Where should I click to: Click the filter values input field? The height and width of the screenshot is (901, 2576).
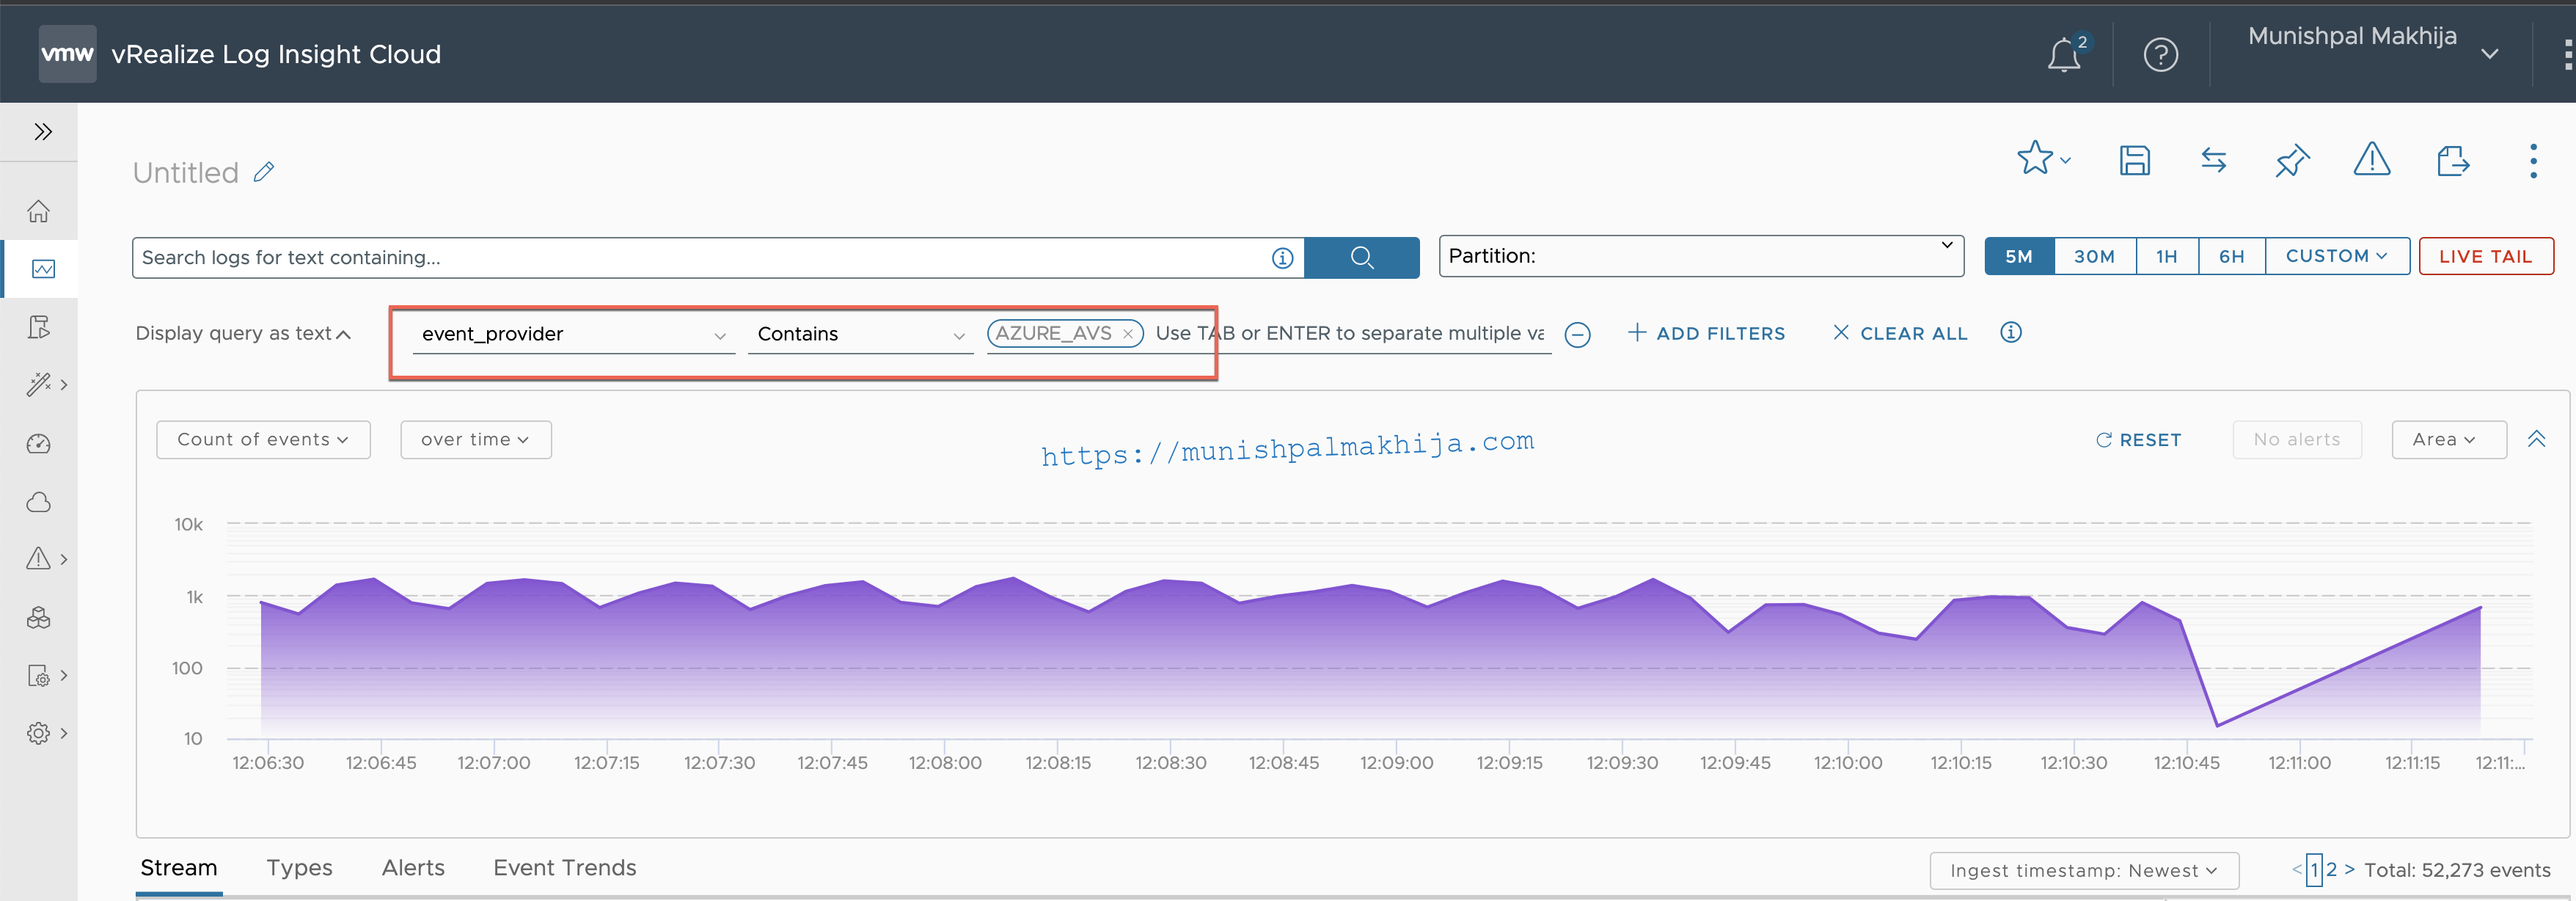1350,334
